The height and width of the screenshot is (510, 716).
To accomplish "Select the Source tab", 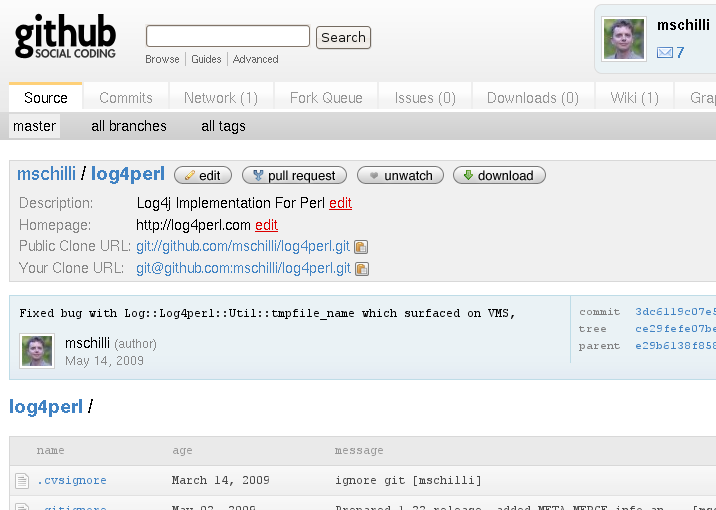I will (46, 98).
